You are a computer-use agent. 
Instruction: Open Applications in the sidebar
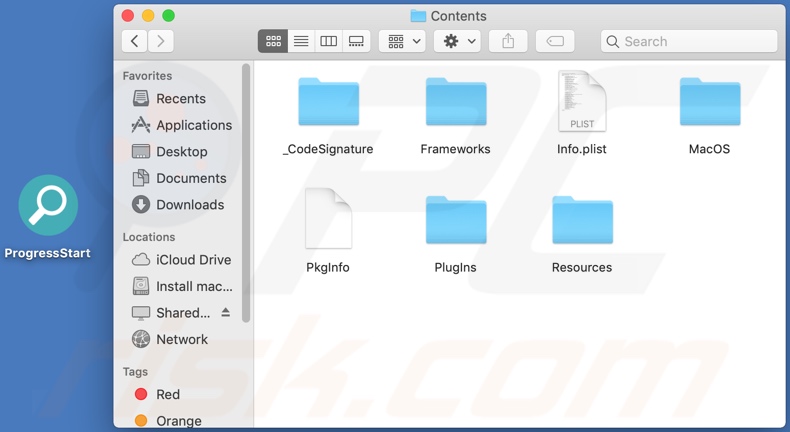point(180,125)
